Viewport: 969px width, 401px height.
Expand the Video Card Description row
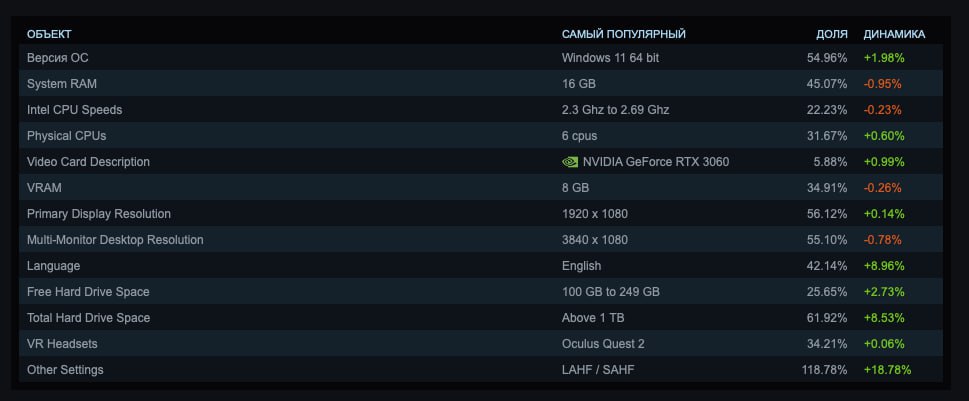tap(89, 162)
